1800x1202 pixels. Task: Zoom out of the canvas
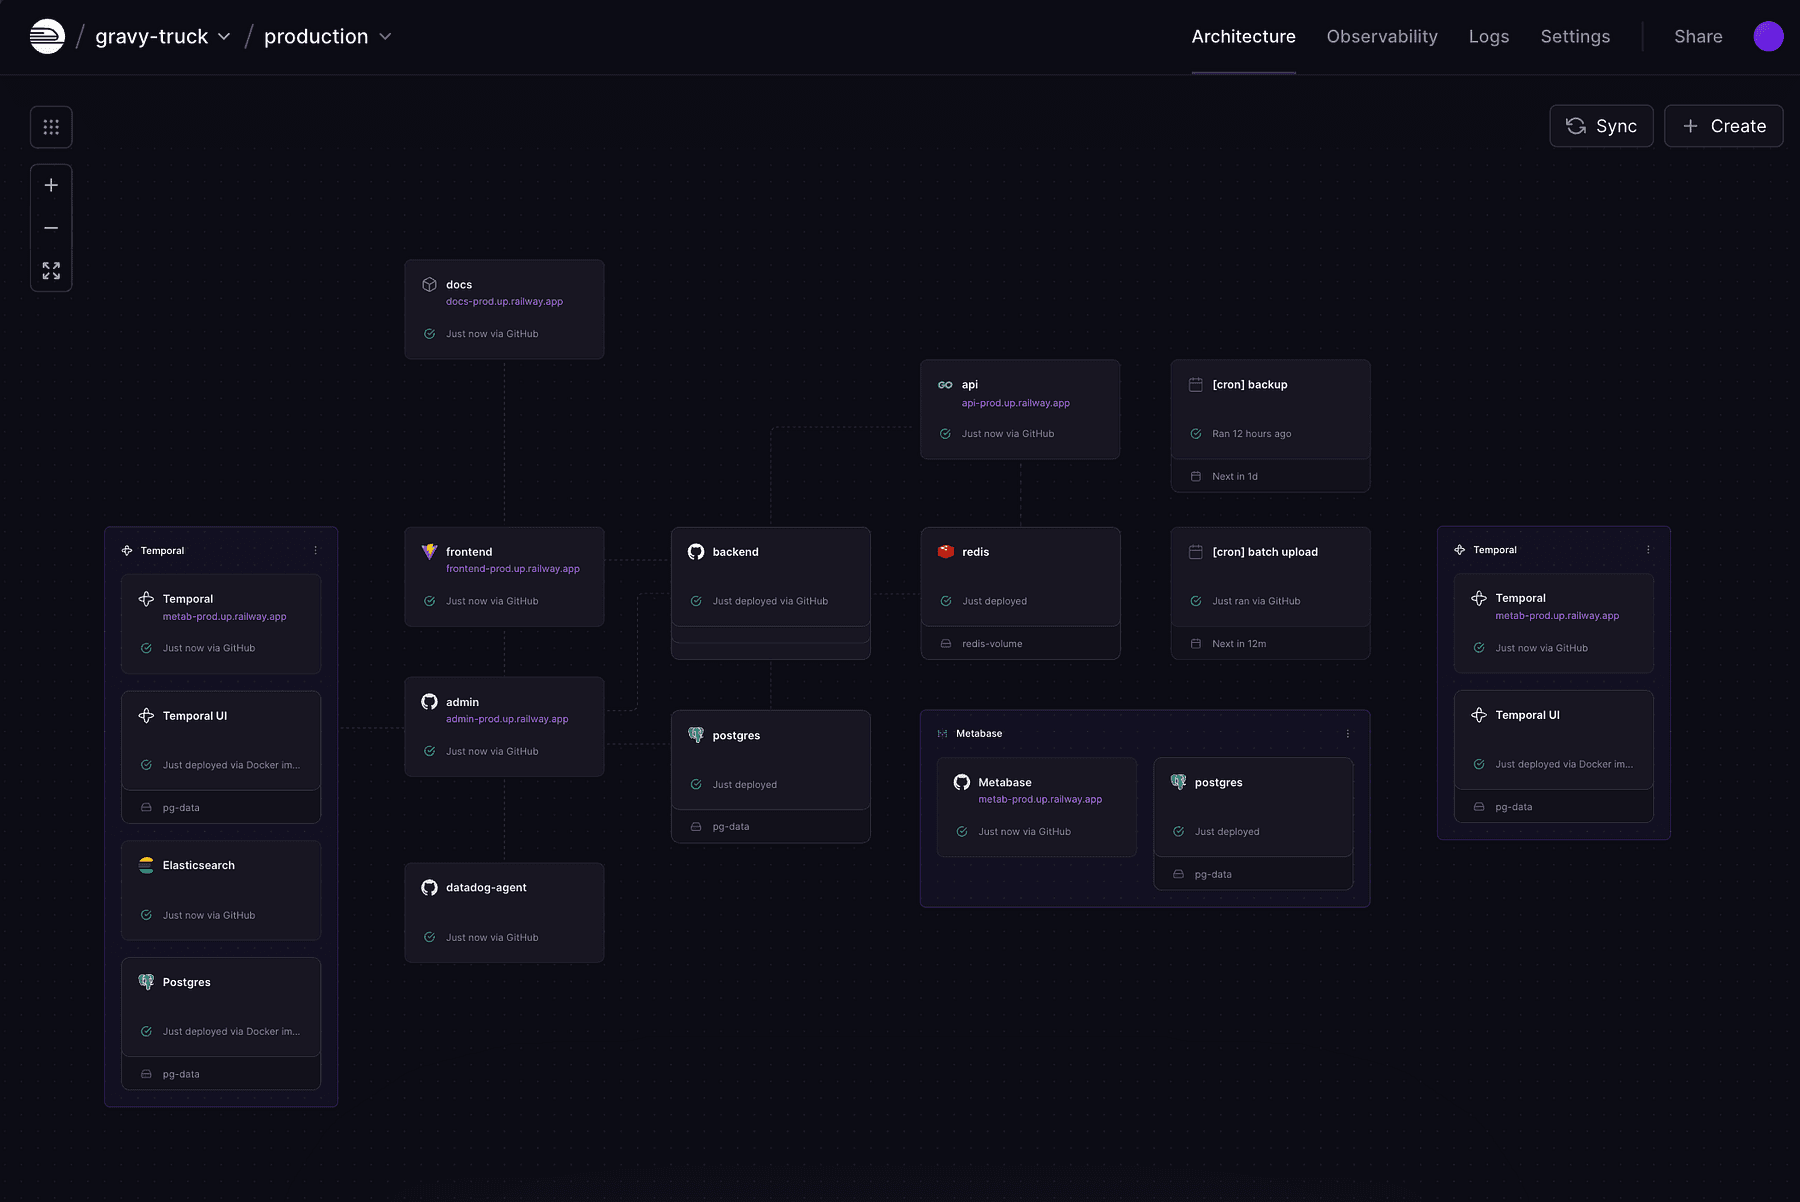coord(51,228)
